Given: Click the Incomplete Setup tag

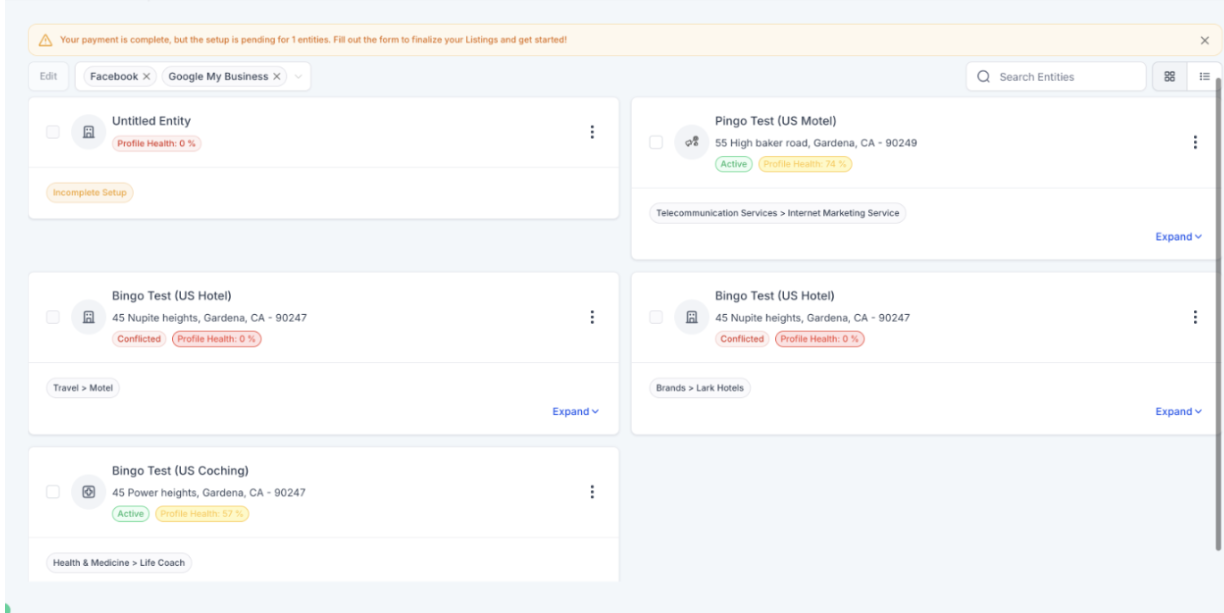Looking at the screenshot, I should (x=90, y=193).
